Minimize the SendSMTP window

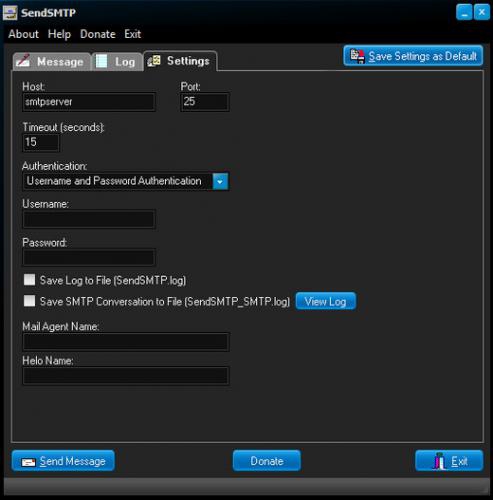tap(464, 12)
